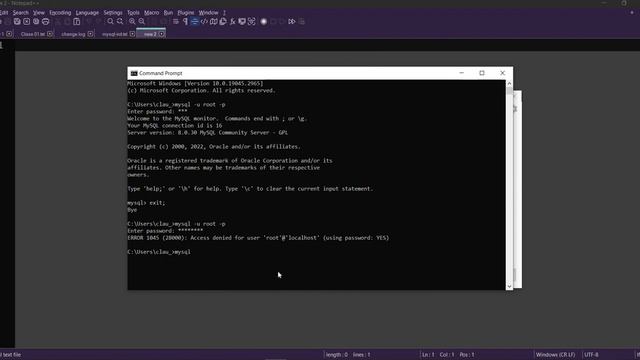Click the Paste toolbar icon
This screenshot has height=360, width=640.
[77, 22]
